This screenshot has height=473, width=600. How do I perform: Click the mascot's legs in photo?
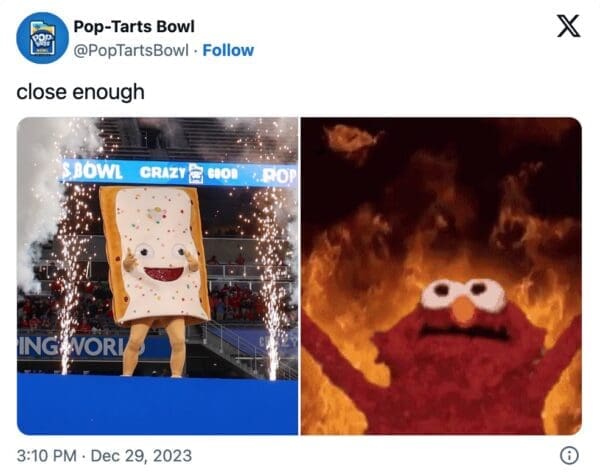tap(155, 347)
